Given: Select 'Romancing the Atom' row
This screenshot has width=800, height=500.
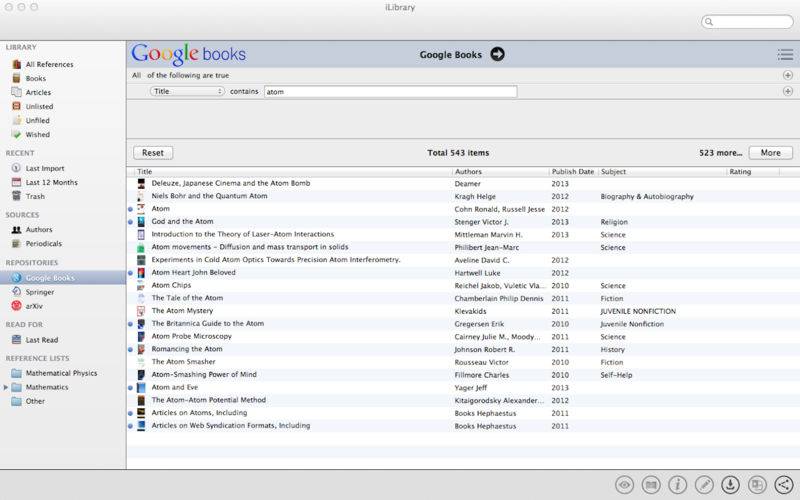Looking at the screenshot, I should (463, 349).
